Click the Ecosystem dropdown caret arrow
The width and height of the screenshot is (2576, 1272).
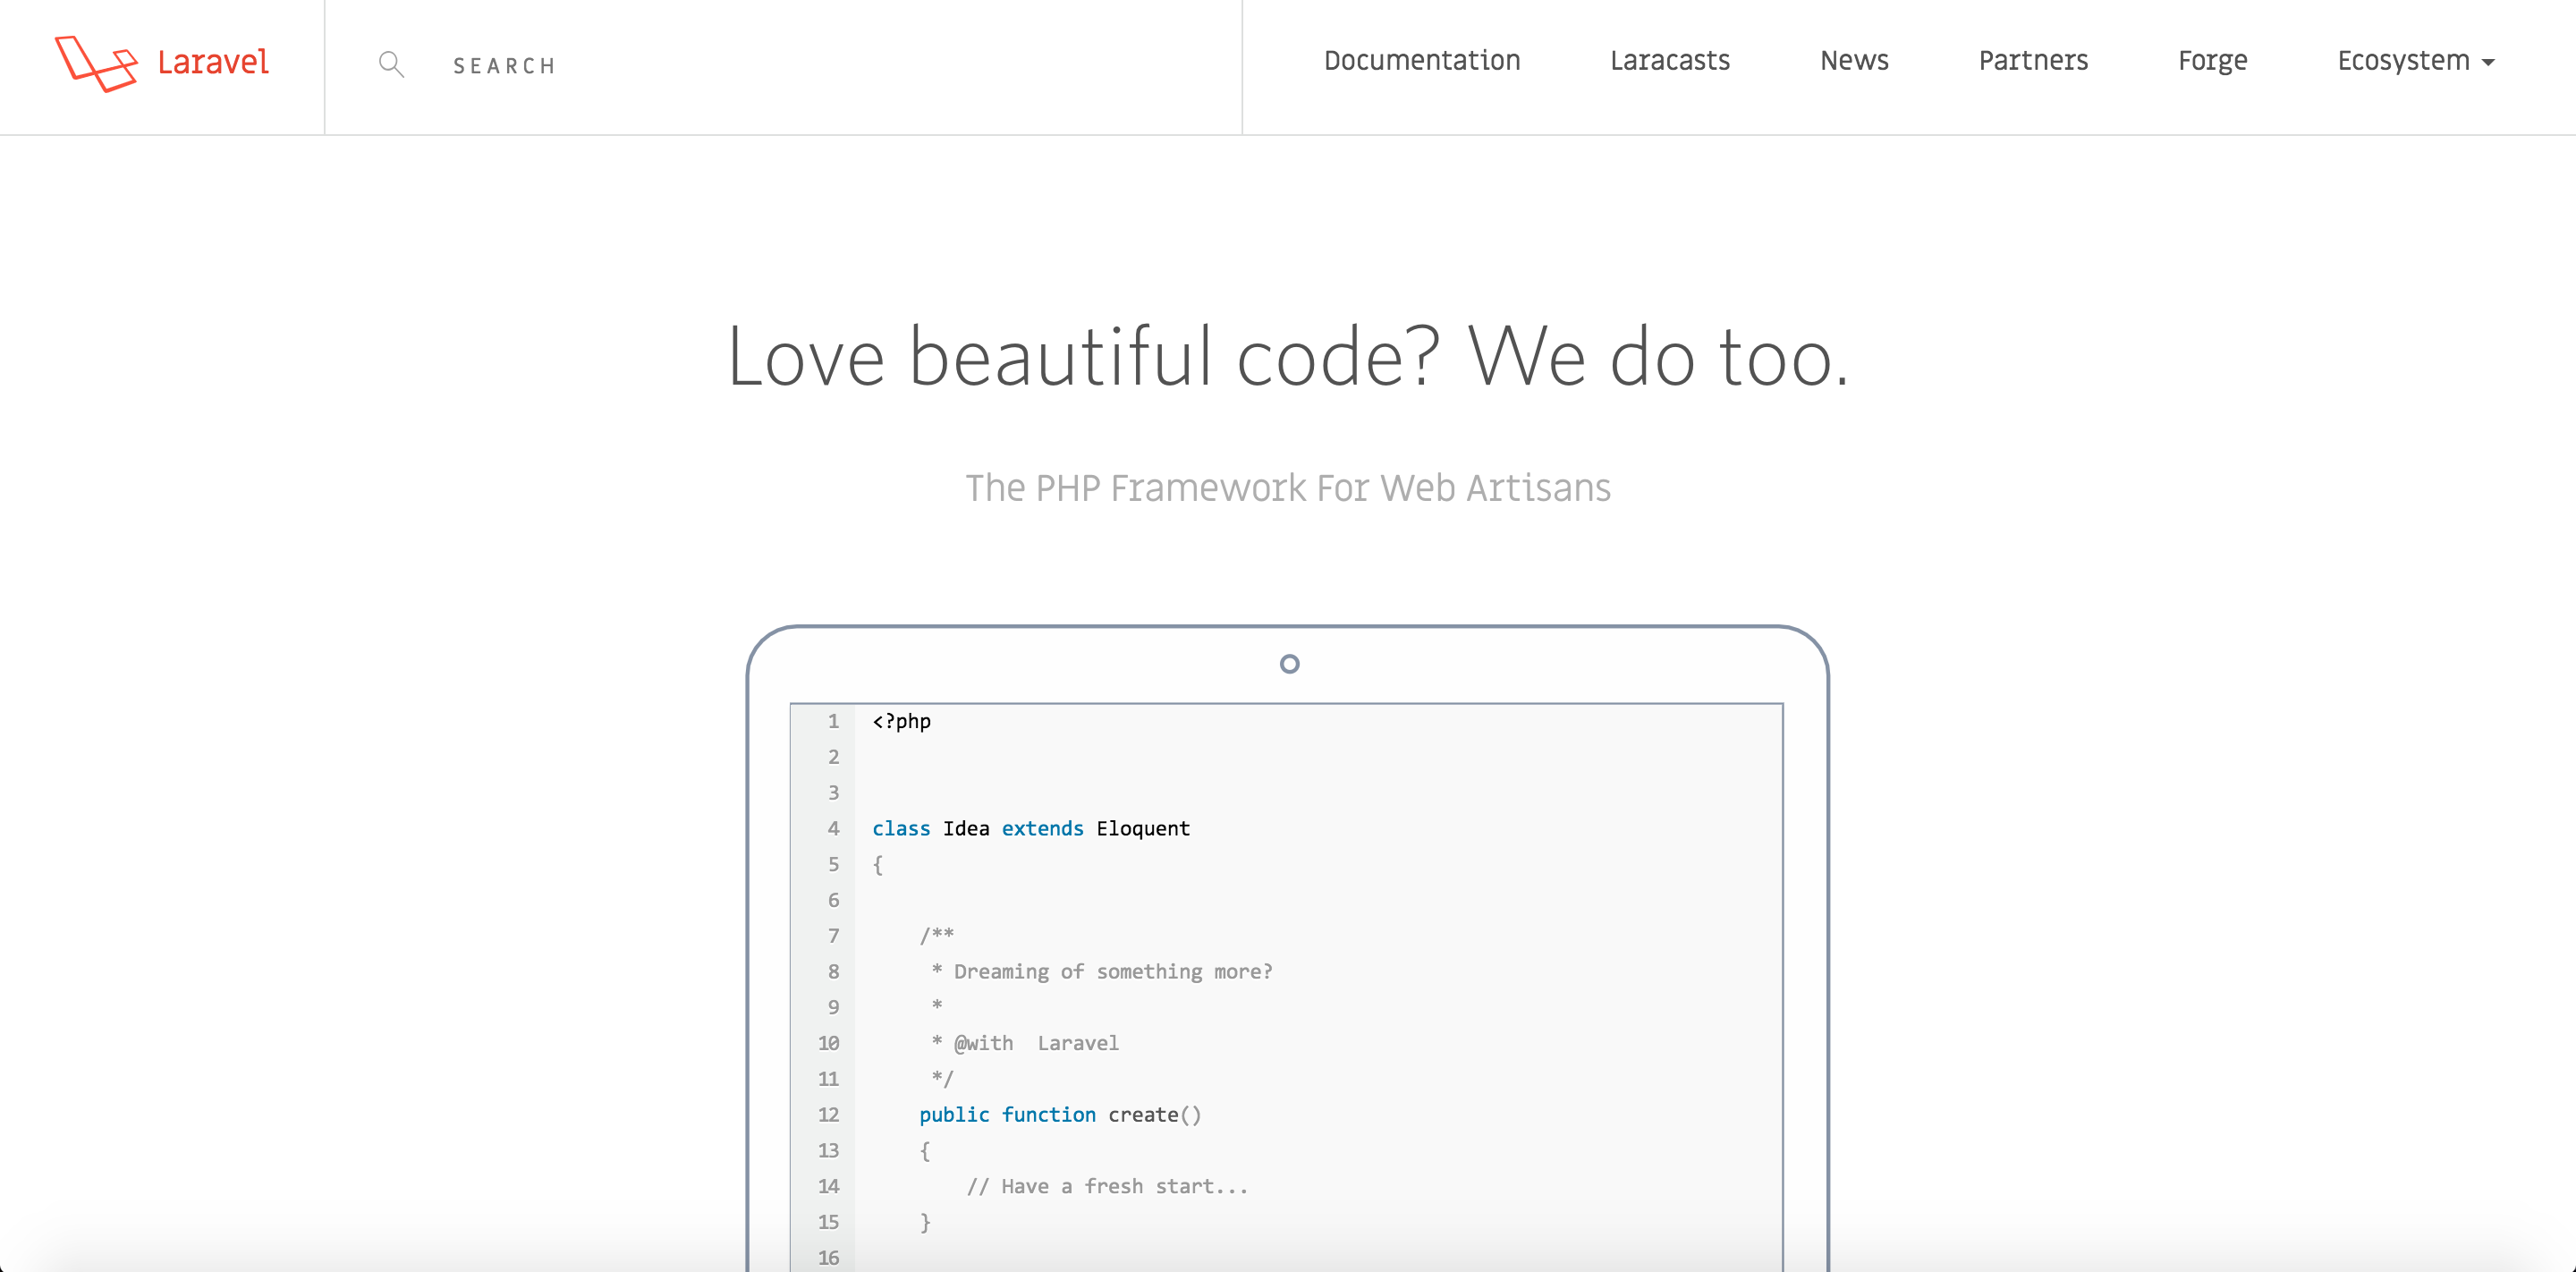[2488, 63]
